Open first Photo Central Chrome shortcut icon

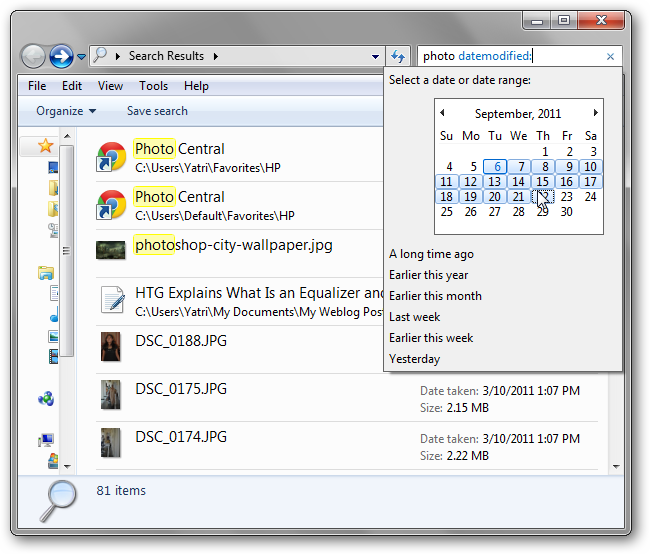[110, 157]
